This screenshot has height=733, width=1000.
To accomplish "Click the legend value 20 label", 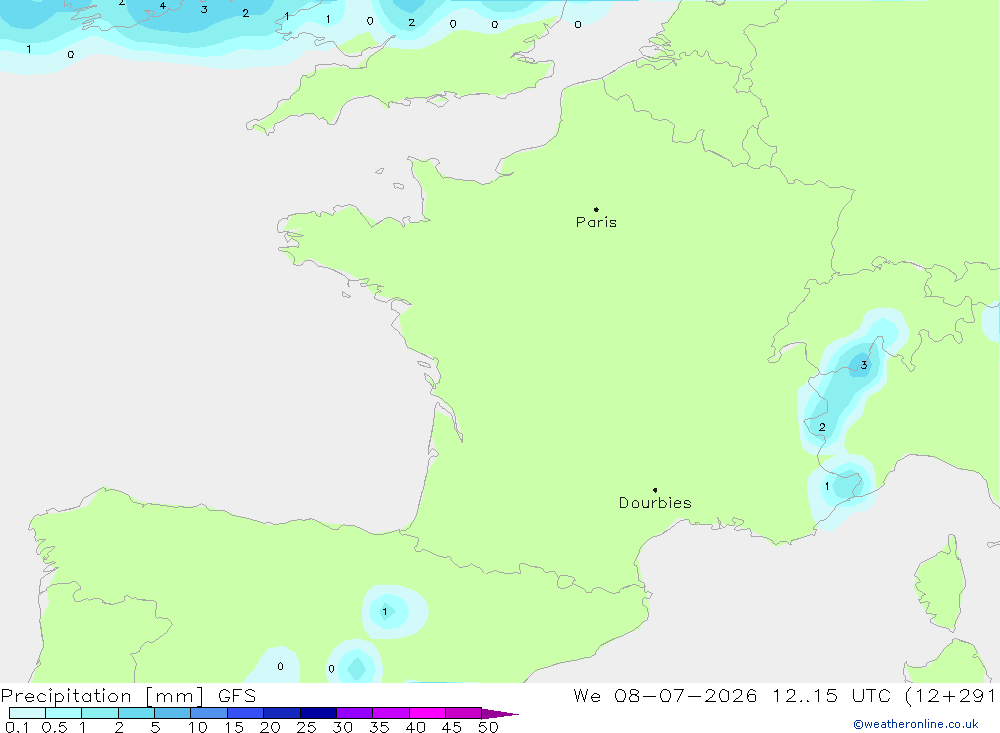I will (x=270, y=727).
